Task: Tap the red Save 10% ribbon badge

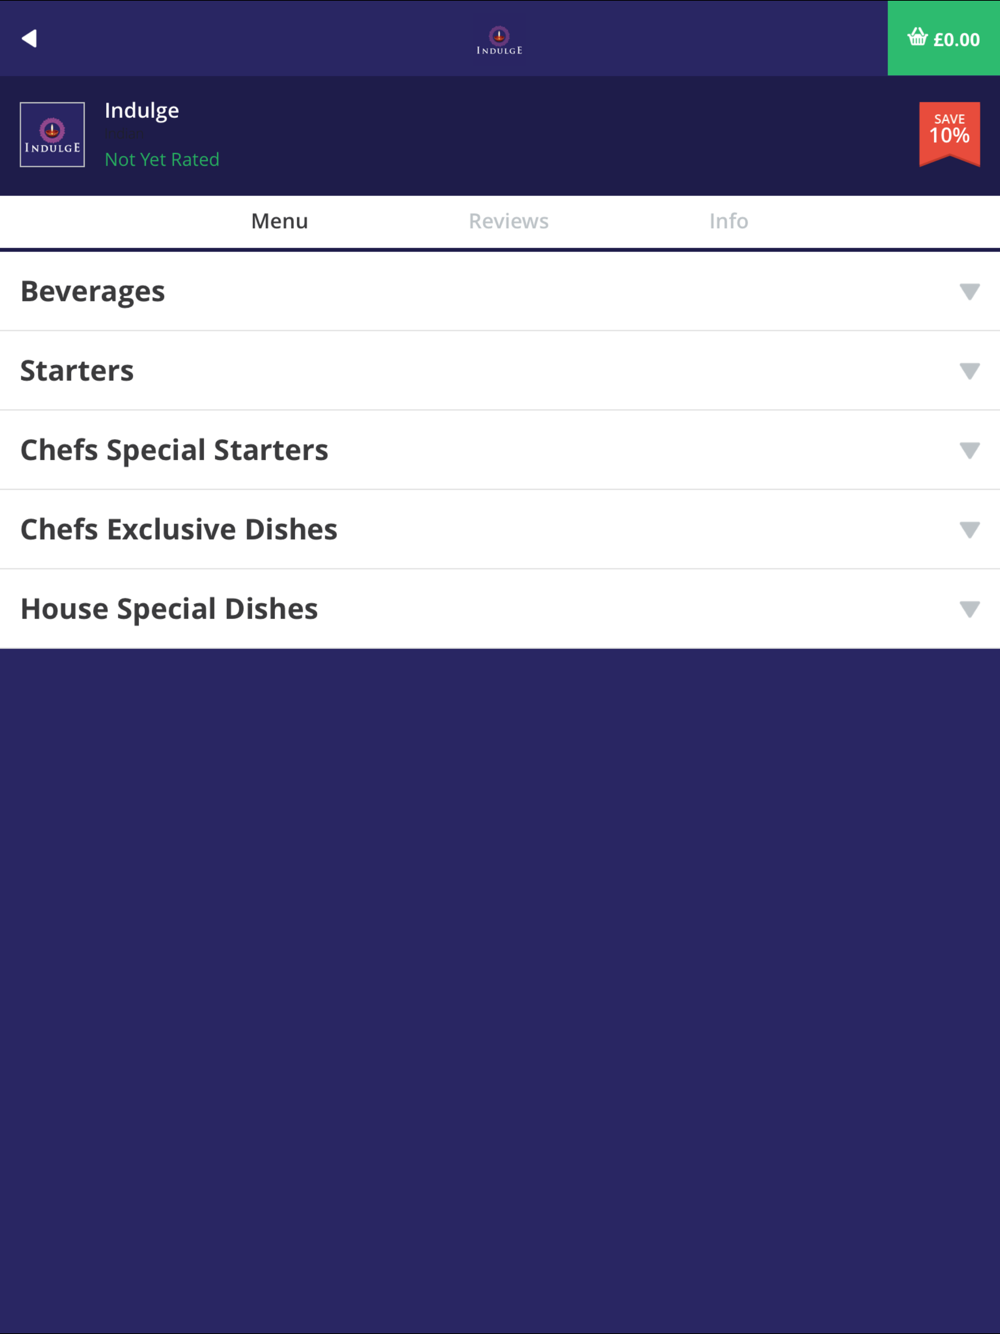Action: [x=949, y=134]
